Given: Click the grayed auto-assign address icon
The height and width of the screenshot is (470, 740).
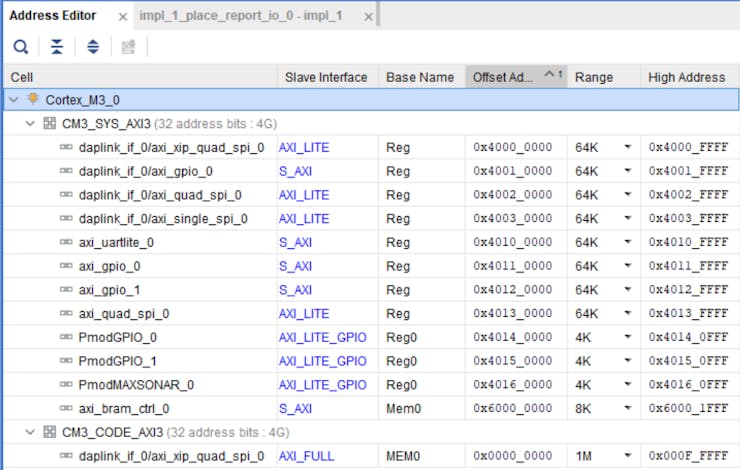Looking at the screenshot, I should (128, 47).
